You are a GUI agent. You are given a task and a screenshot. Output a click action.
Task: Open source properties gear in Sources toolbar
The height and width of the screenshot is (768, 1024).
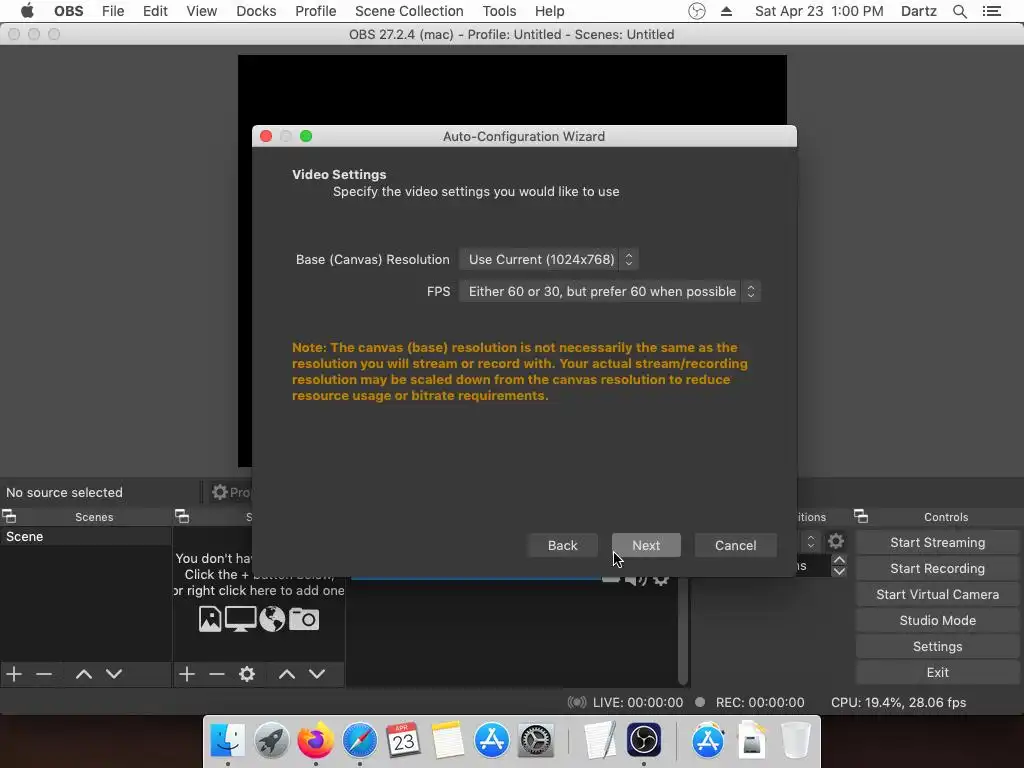[x=247, y=674]
